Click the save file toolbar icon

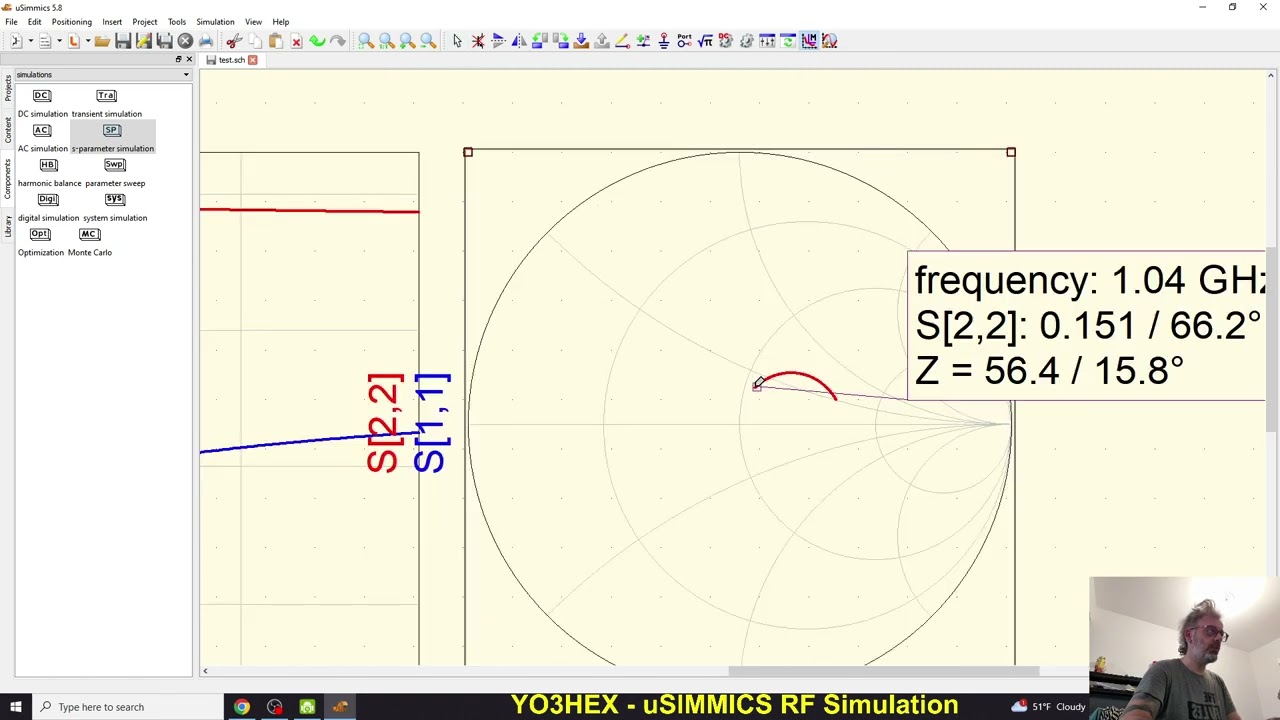point(123,41)
